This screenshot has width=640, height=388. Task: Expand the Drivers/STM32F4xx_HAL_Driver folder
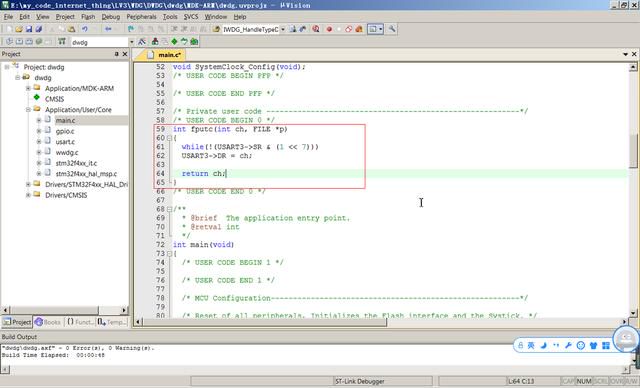[x=28, y=184]
